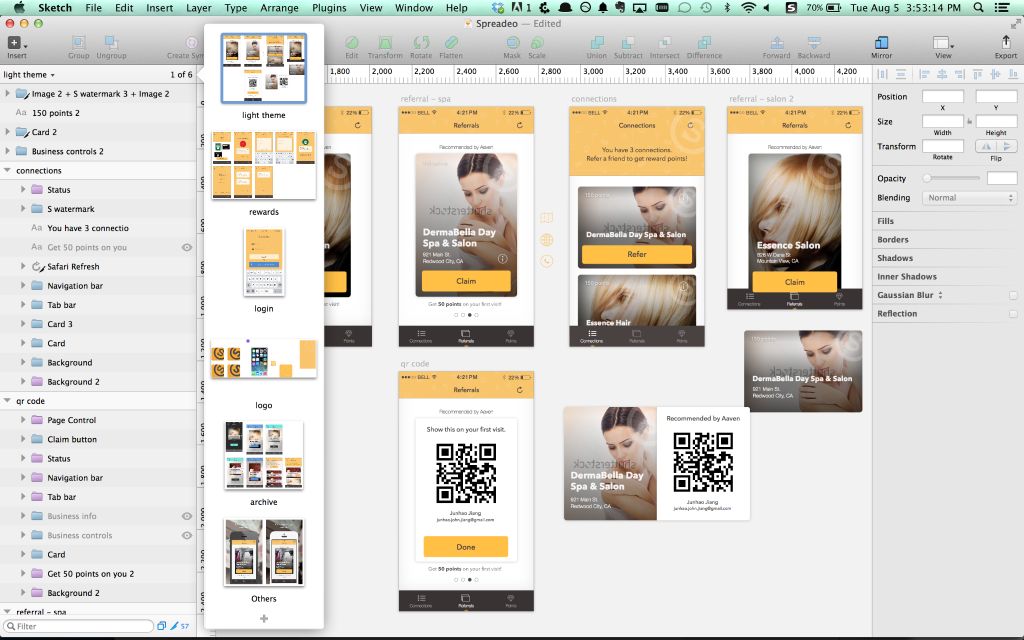Toggle visibility of Business controls layer
This screenshot has height=640, width=1024.
click(187, 535)
